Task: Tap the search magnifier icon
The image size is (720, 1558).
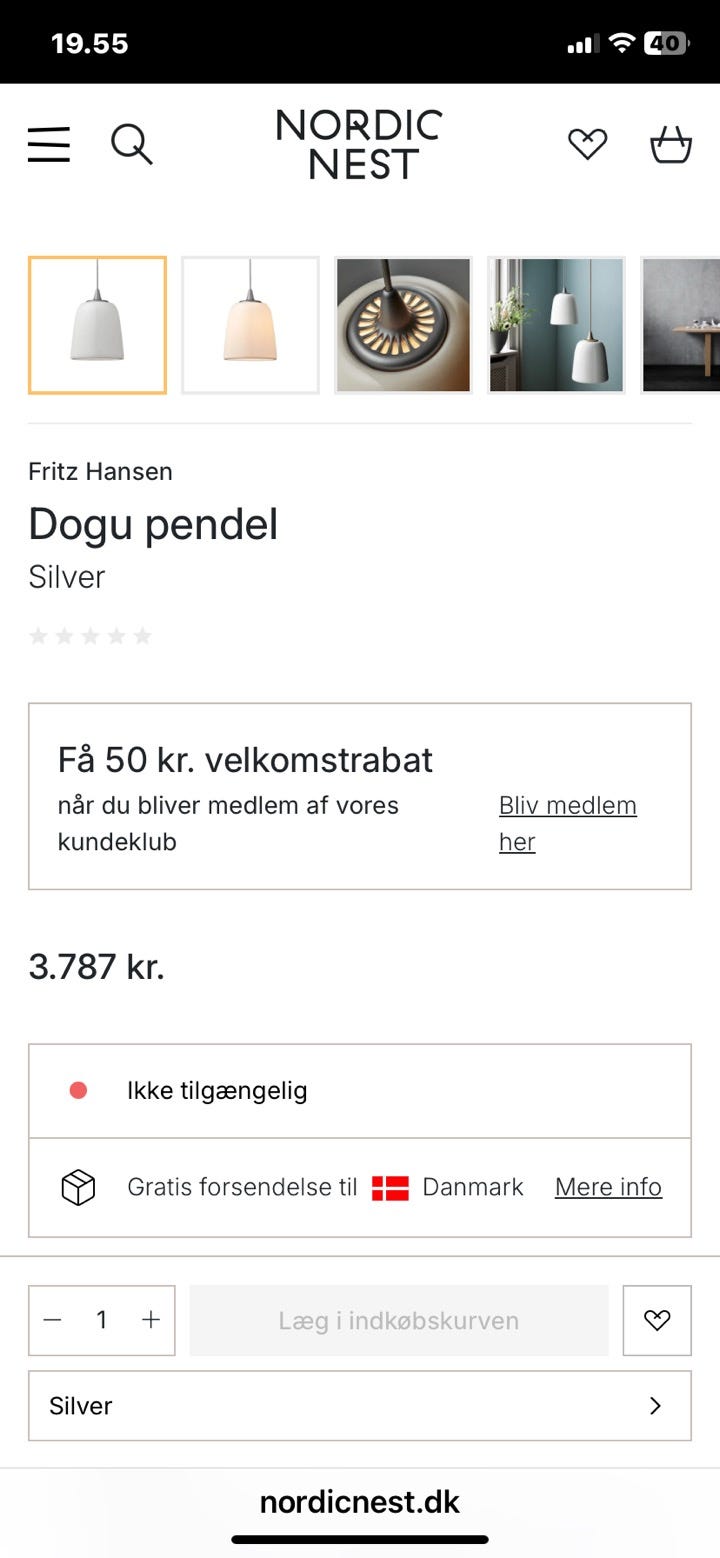Action: pyautogui.click(x=131, y=145)
